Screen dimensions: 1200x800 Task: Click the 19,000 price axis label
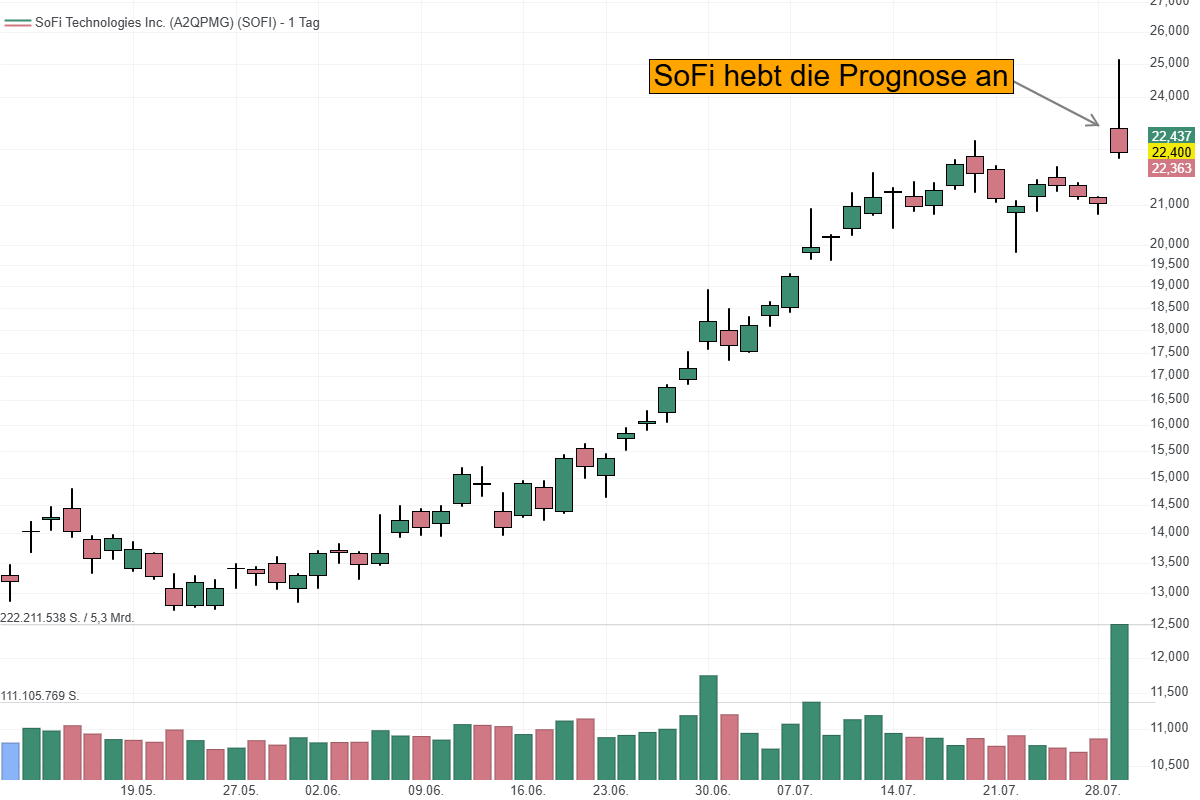tap(1170, 285)
